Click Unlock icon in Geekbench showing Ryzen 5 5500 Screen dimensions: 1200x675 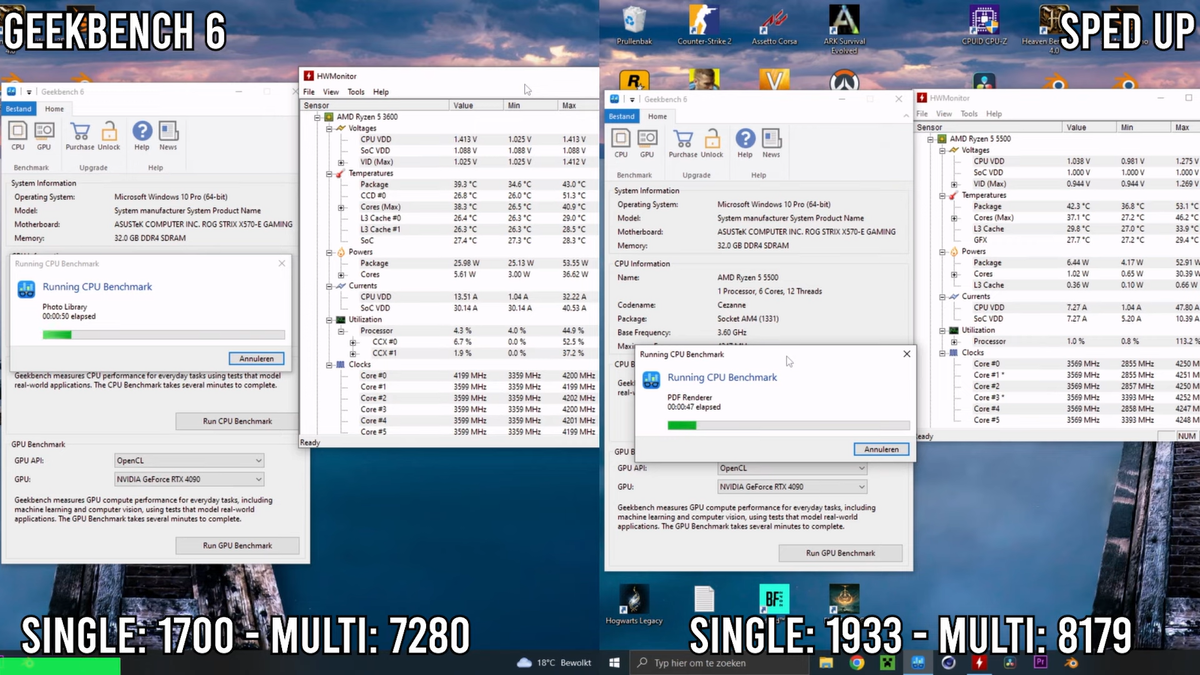(x=712, y=143)
